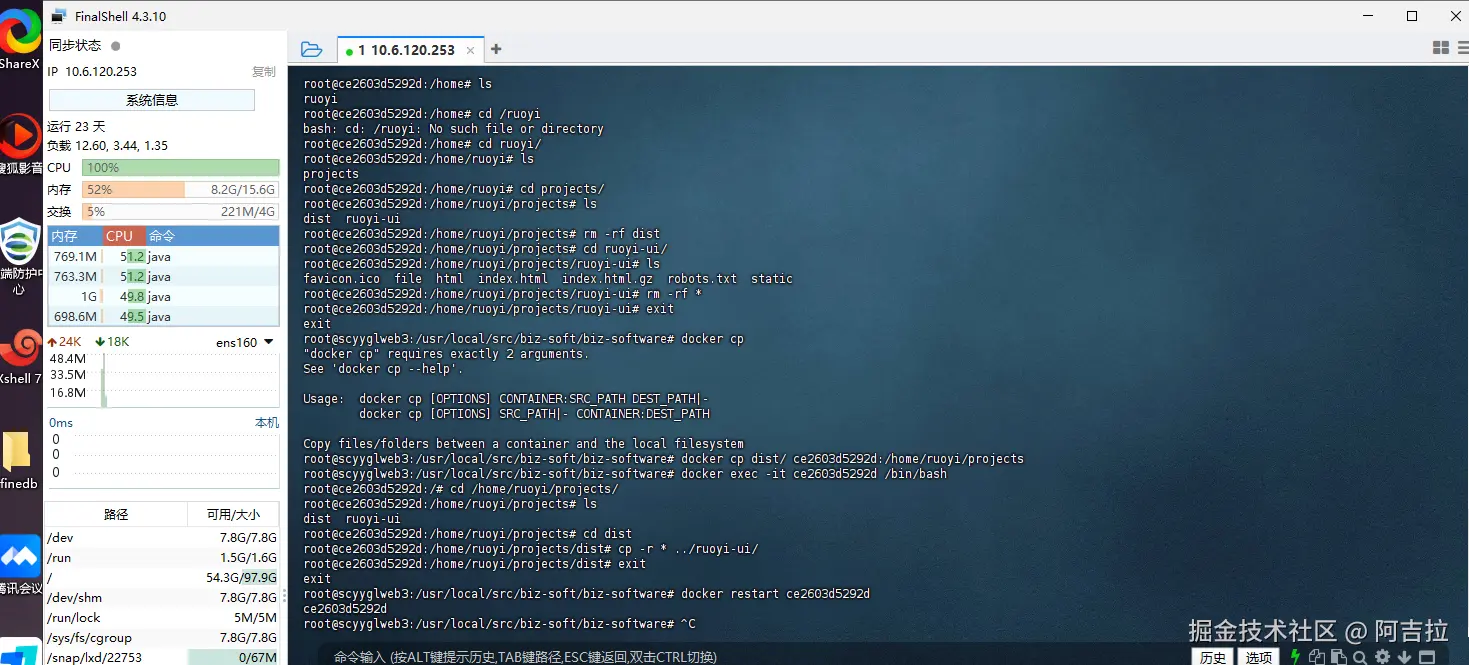Click the fullscreen window icon in the command bar

(1426, 657)
